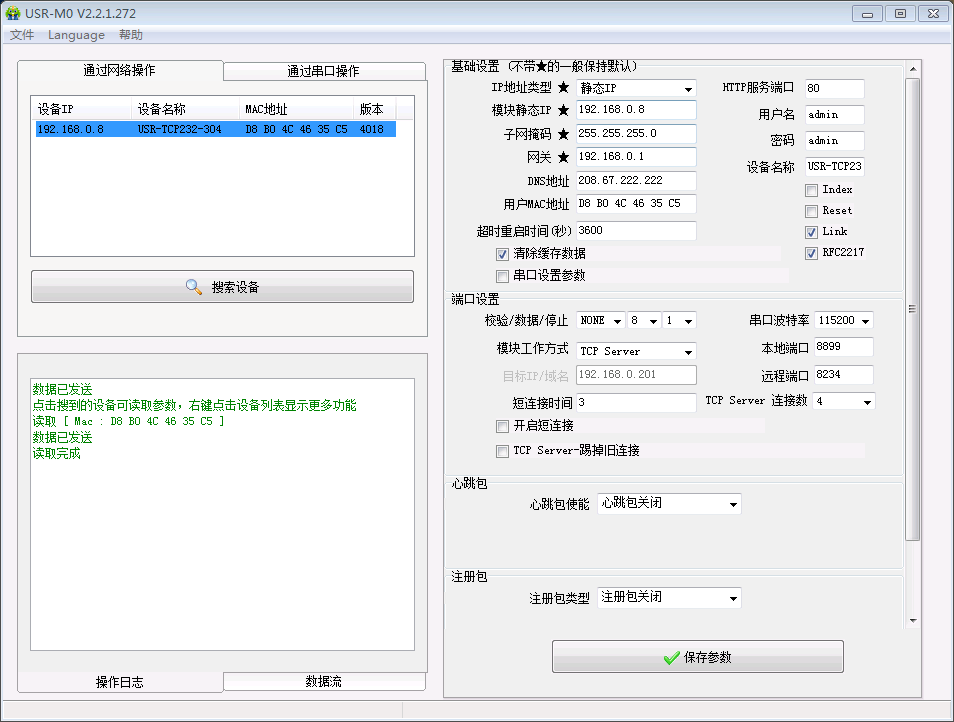Toggle the 清除缓存数据 checkbox

point(503,254)
